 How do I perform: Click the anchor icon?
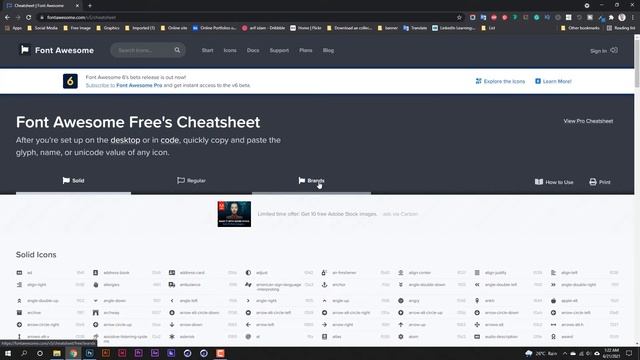[324, 285]
